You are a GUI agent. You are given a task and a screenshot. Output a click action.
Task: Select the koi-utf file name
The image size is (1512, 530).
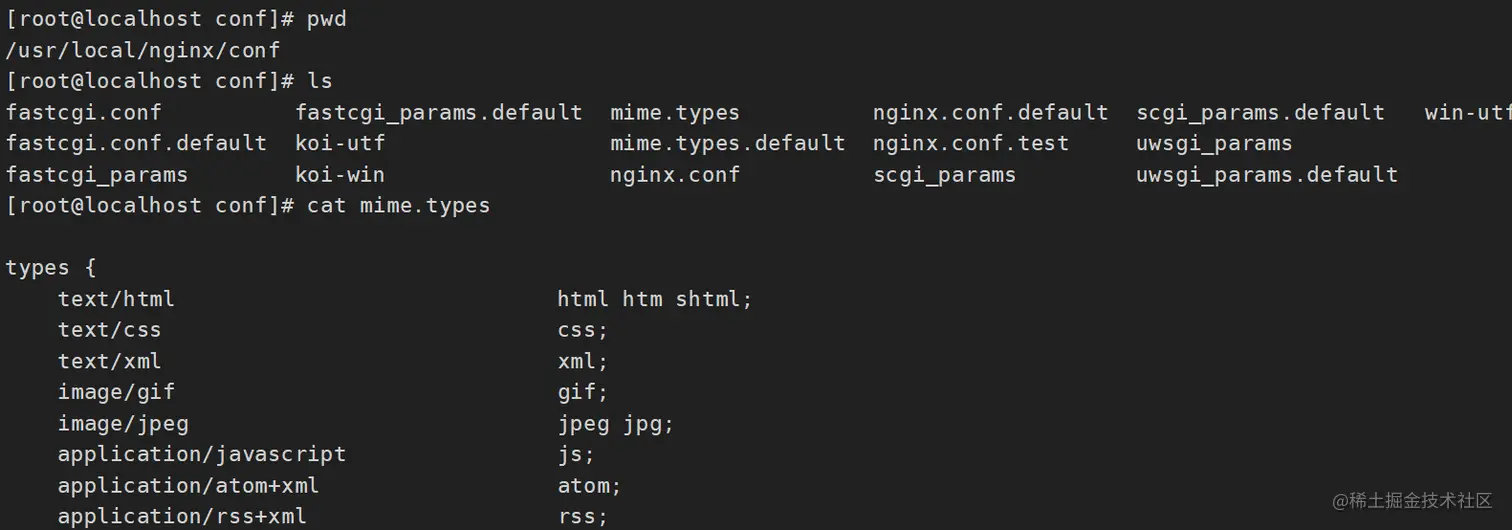coord(340,144)
